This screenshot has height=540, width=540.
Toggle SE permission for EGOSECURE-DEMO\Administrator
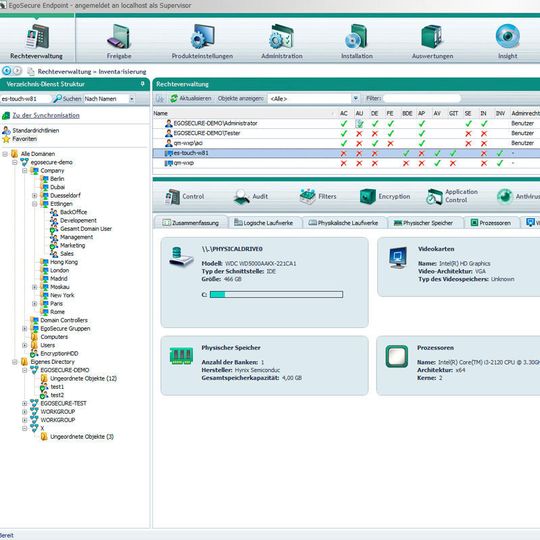click(468, 123)
